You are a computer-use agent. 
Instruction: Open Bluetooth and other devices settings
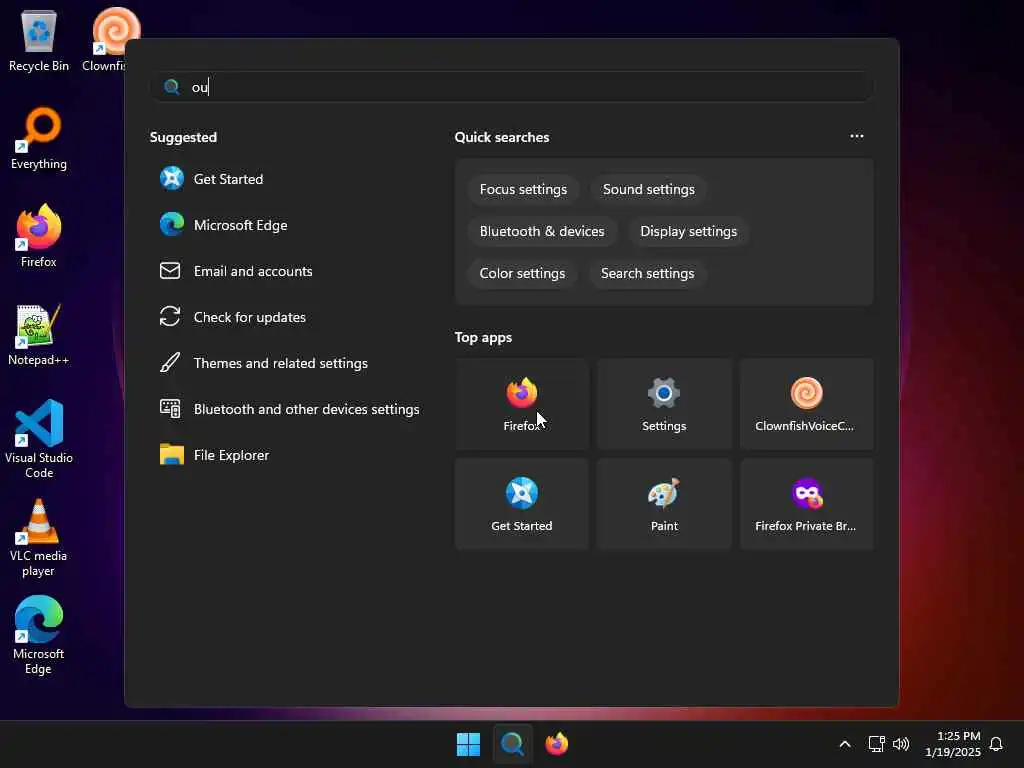point(287,409)
